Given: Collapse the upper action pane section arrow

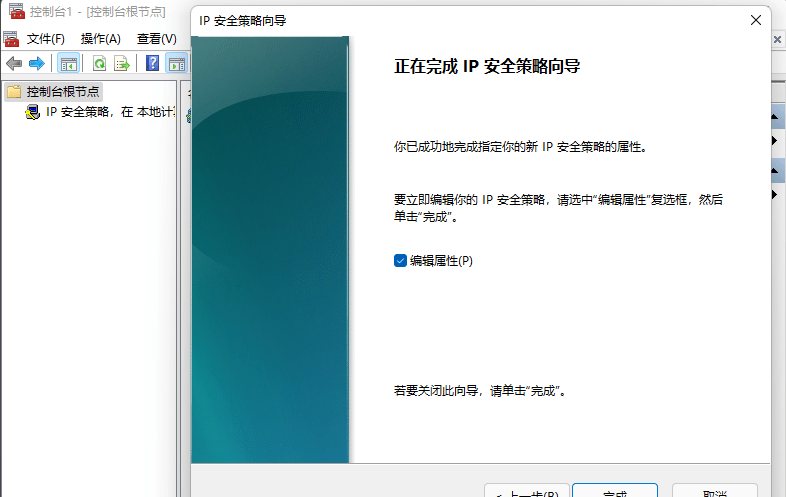Looking at the screenshot, I should (774, 117).
